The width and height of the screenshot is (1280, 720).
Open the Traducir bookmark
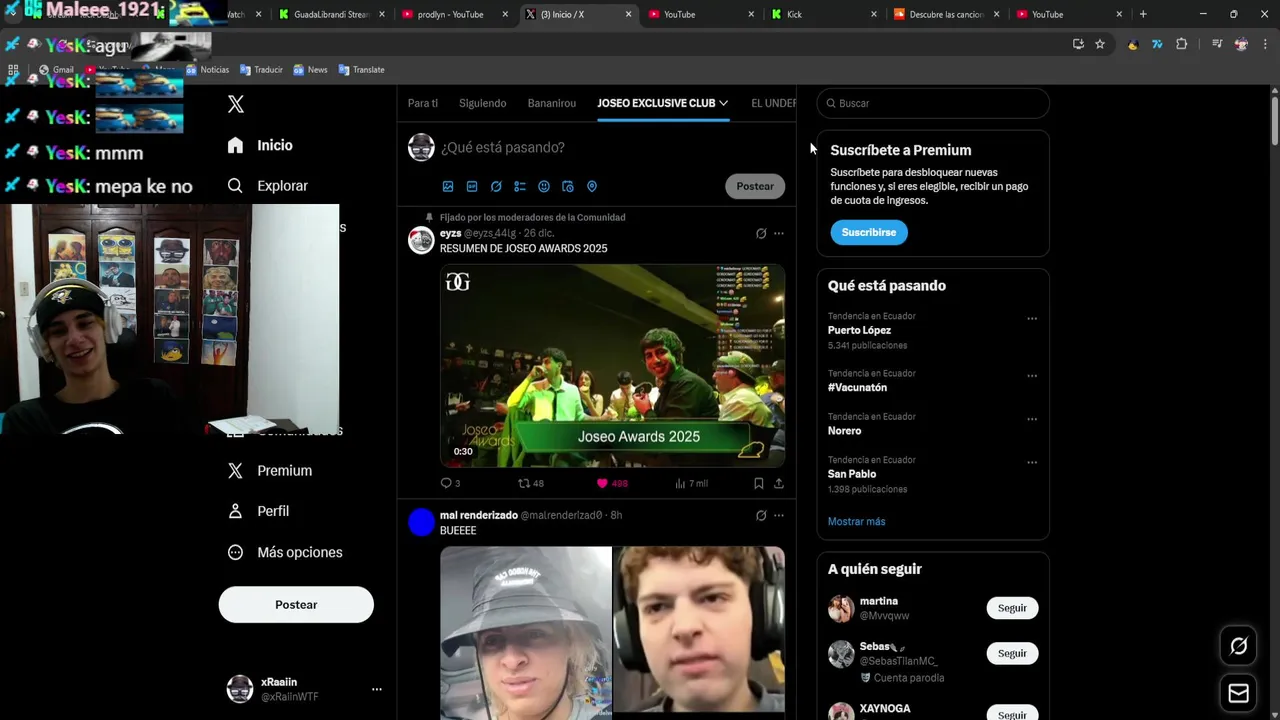click(x=261, y=70)
